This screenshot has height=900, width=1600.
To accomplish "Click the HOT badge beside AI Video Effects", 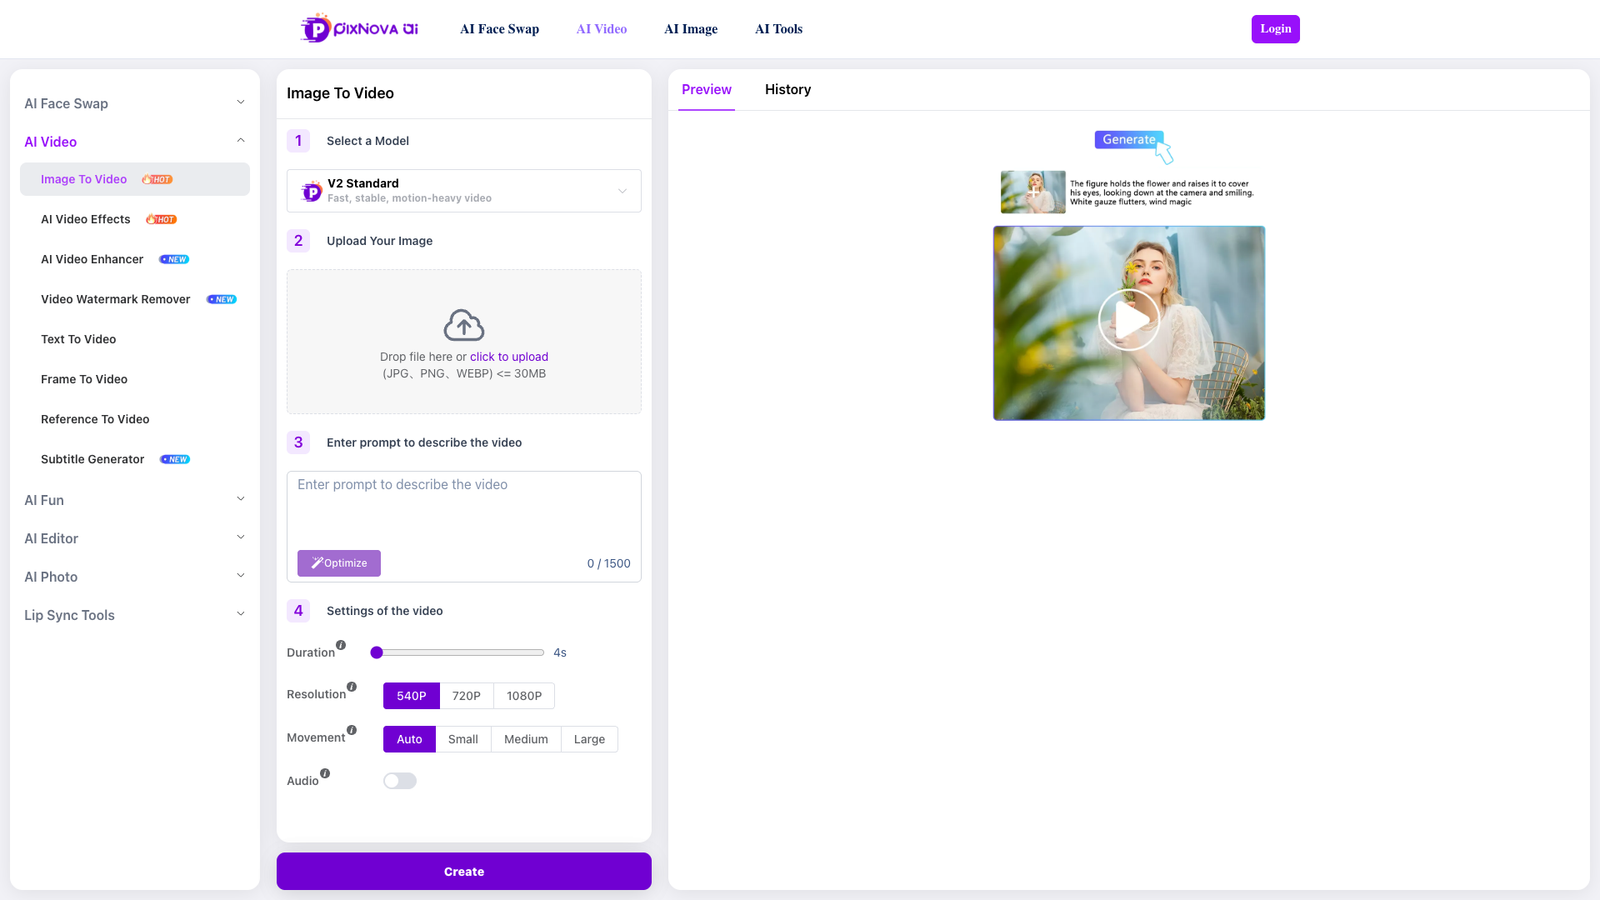I will [161, 220].
